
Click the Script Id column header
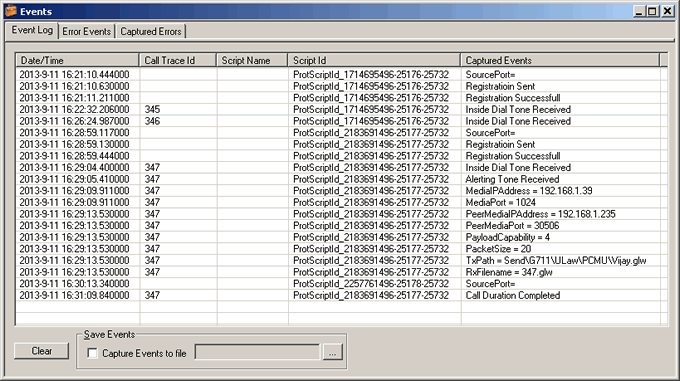pos(374,60)
